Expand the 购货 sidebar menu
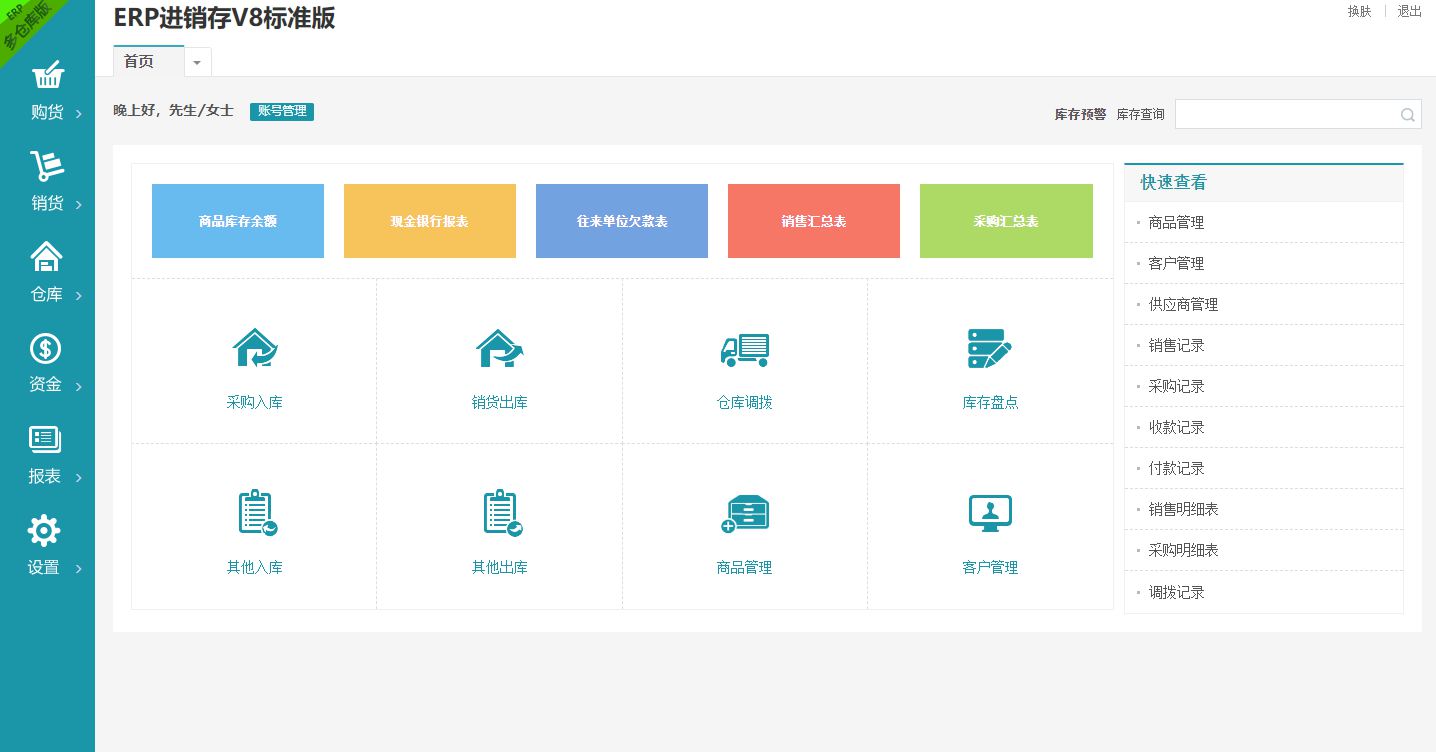This screenshot has width=1436, height=752. [47, 92]
